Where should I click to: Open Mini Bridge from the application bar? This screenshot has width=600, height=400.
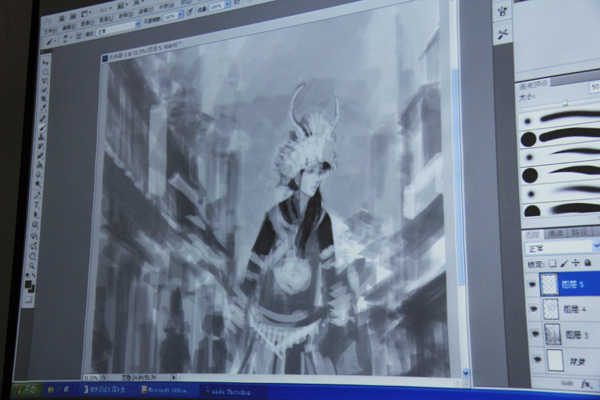tap(73, 16)
